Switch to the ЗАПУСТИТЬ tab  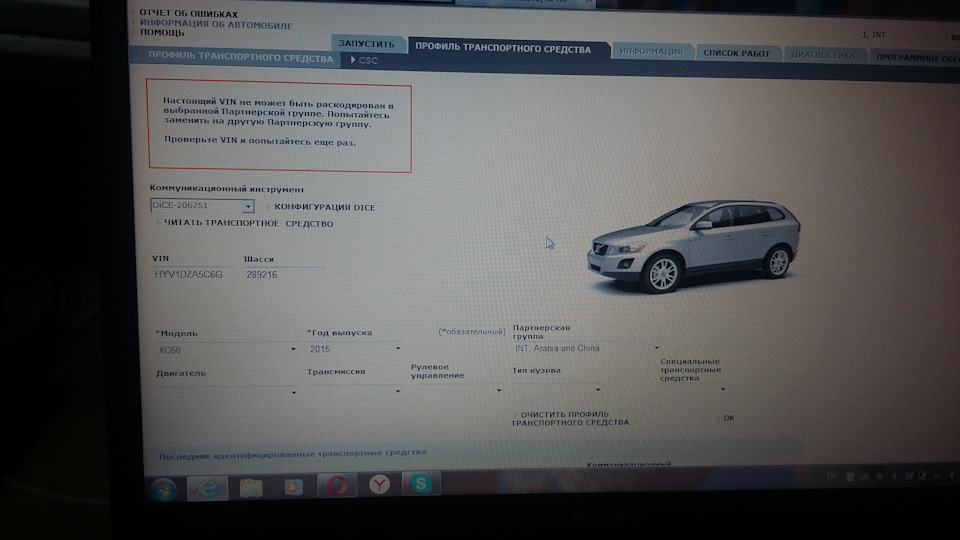click(x=368, y=46)
